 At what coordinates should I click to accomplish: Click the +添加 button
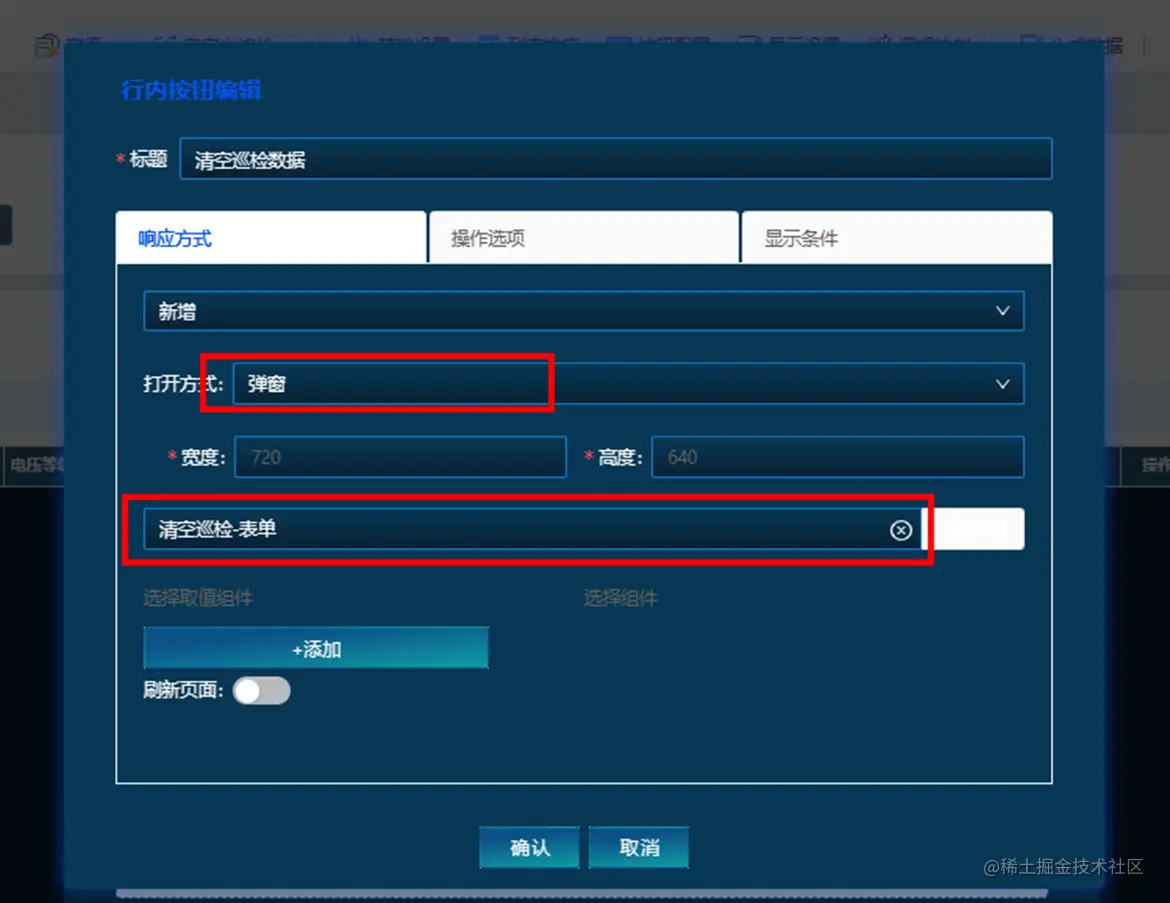point(316,648)
